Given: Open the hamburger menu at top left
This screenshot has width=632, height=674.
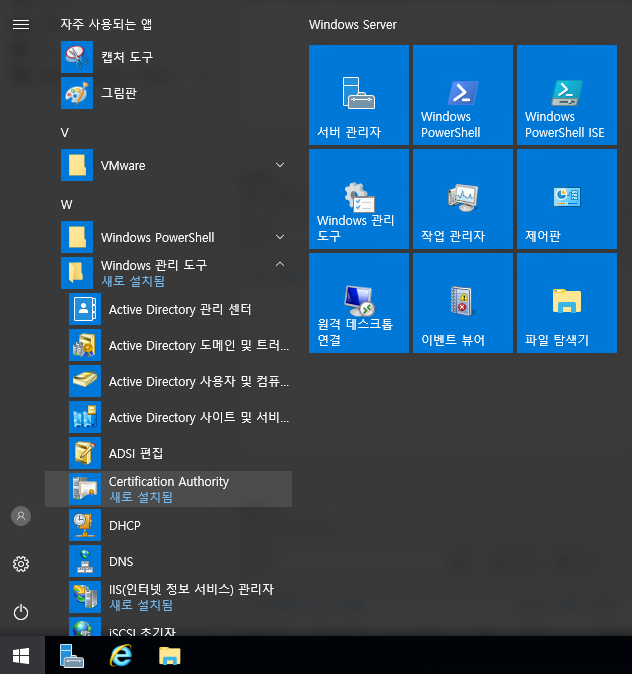Looking at the screenshot, I should (21, 25).
